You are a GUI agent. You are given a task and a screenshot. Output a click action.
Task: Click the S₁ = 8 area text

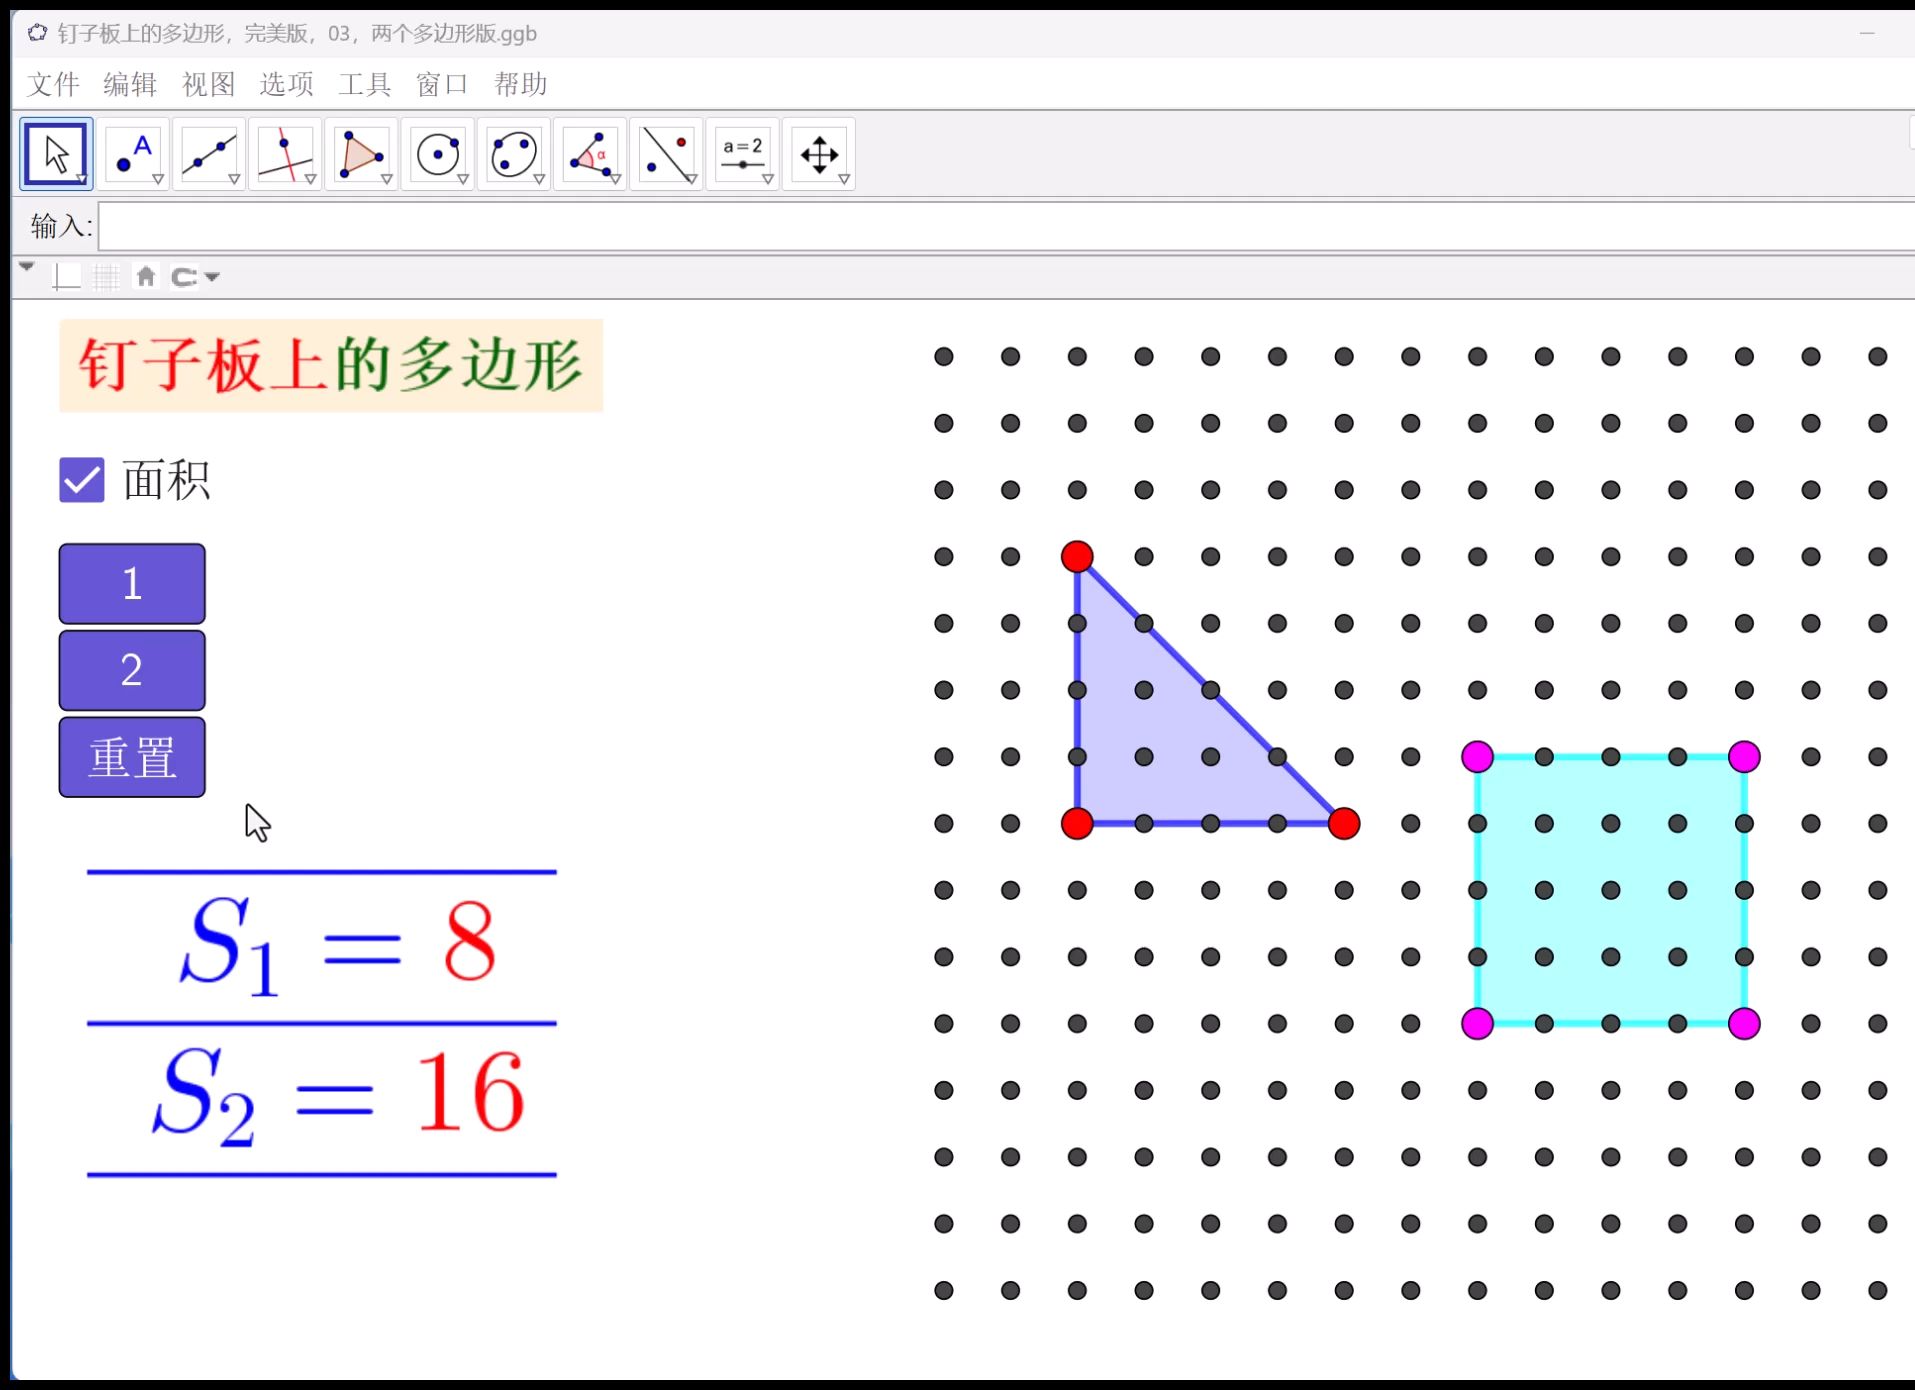(x=337, y=945)
